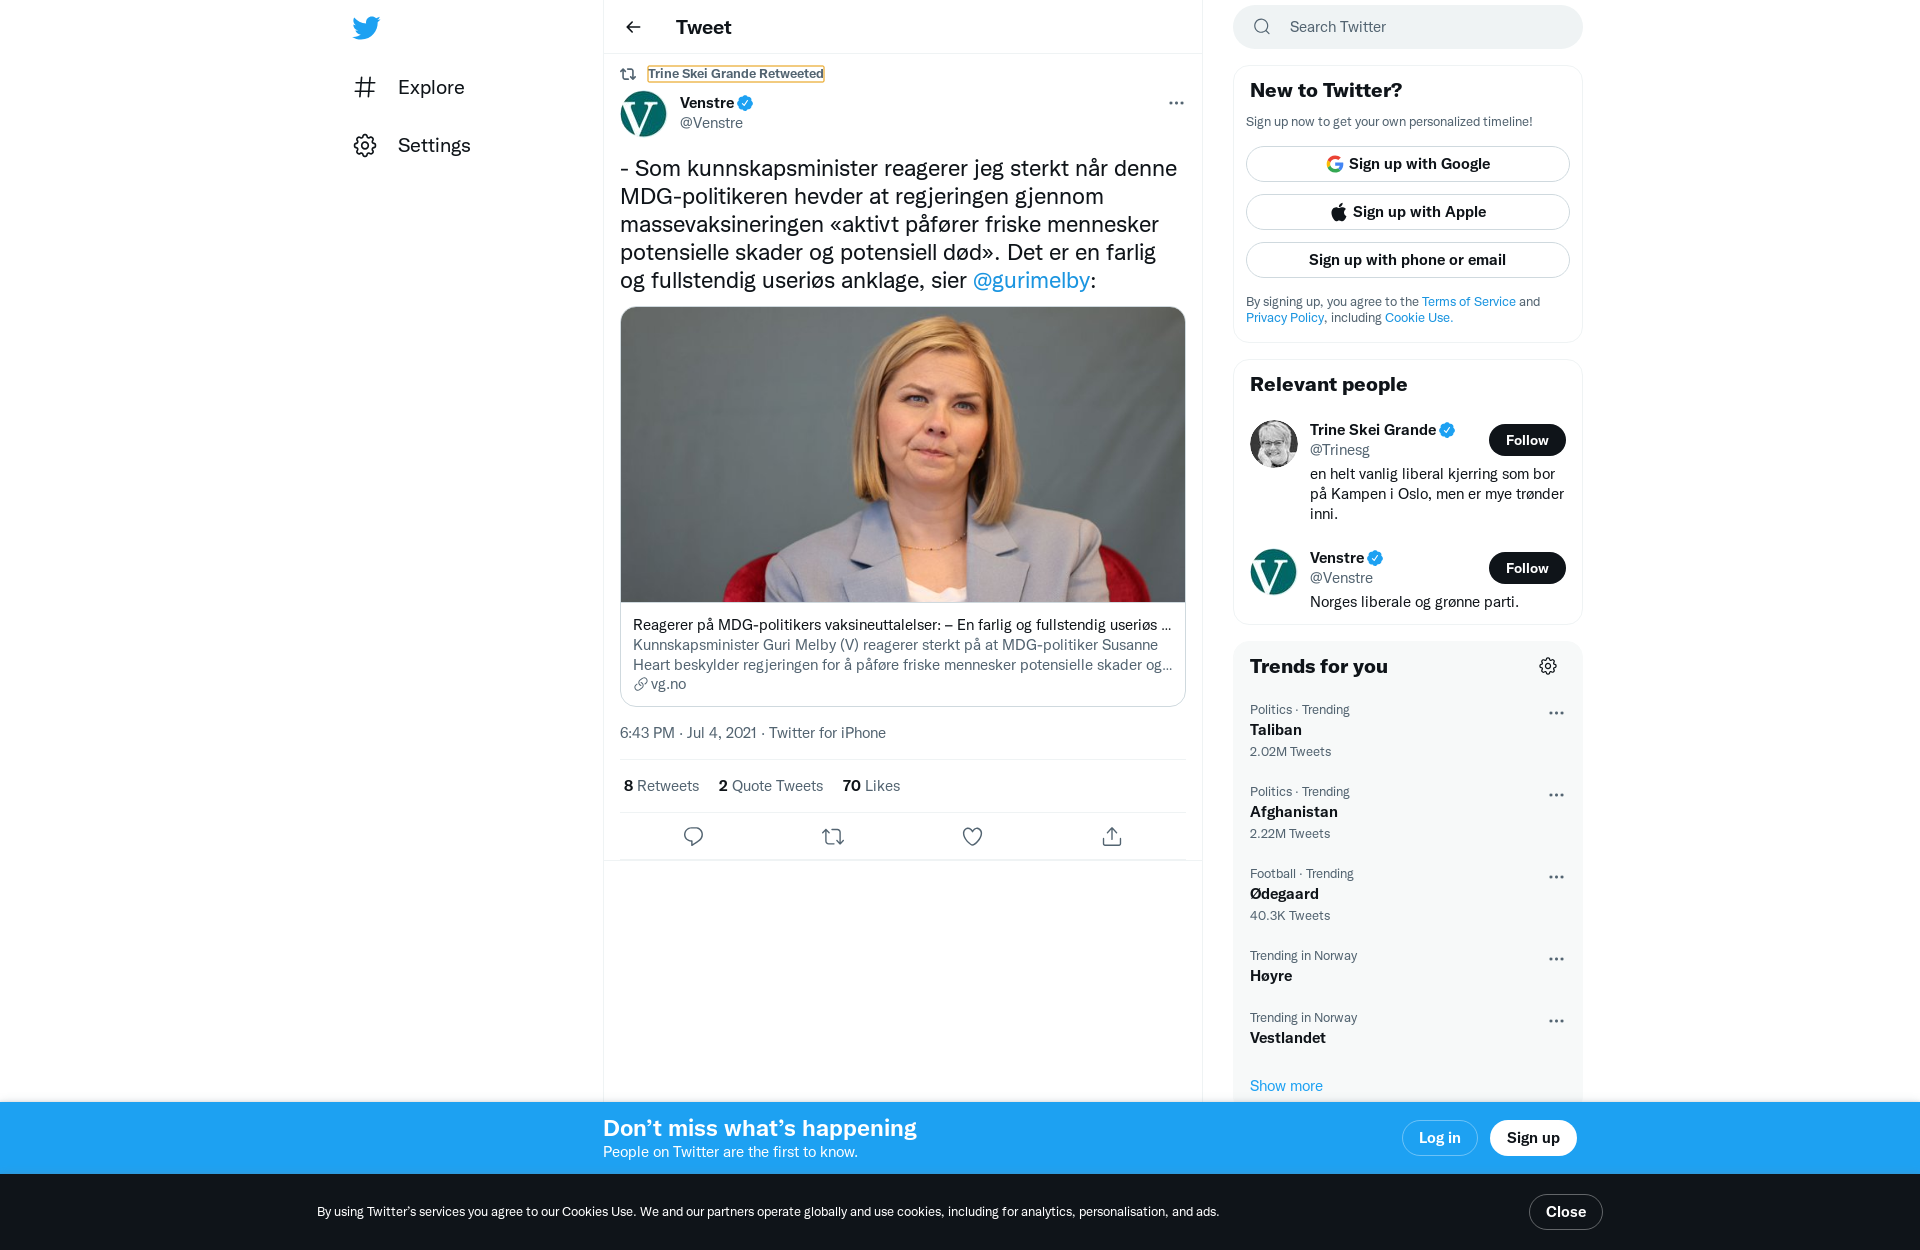Click the Search Twitter field
The height and width of the screenshot is (1250, 1920).
point(1407,27)
